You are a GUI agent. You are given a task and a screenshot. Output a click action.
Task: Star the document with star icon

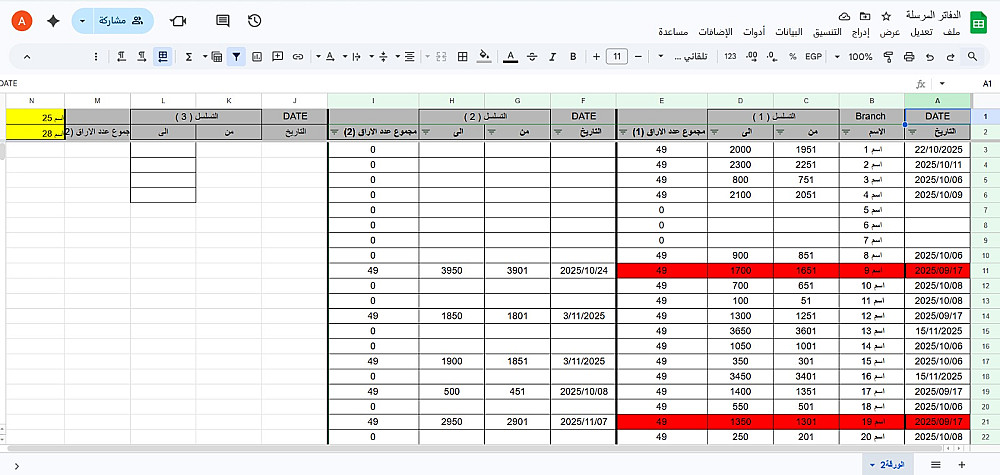(x=886, y=16)
